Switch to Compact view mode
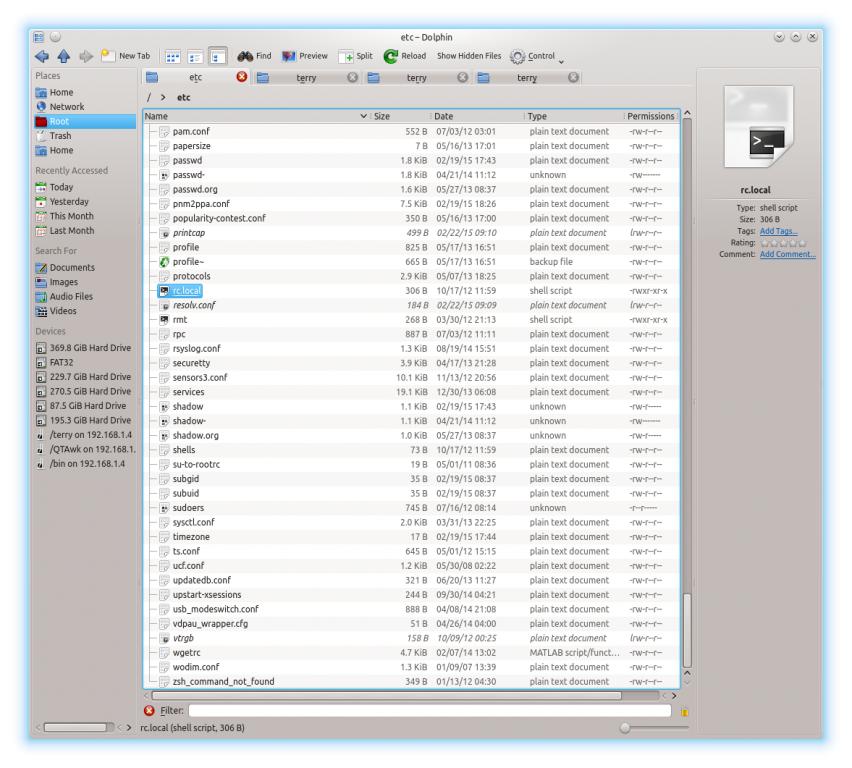852x768 pixels. tap(194, 57)
